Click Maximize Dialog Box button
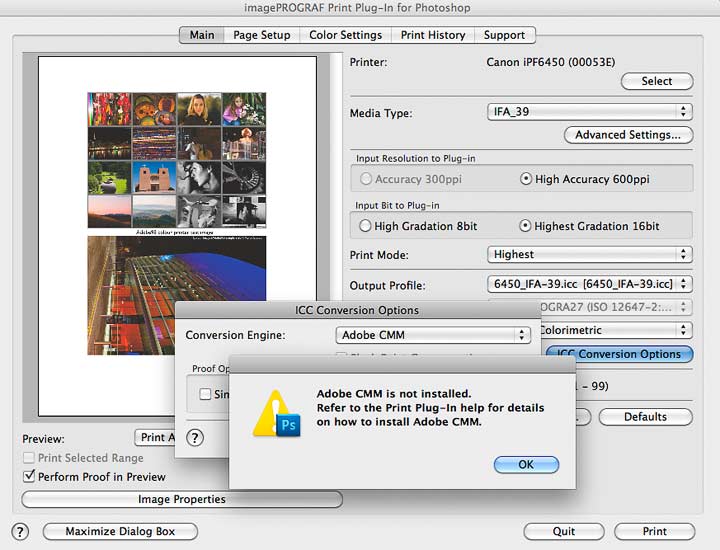The width and height of the screenshot is (720, 550). 120,532
